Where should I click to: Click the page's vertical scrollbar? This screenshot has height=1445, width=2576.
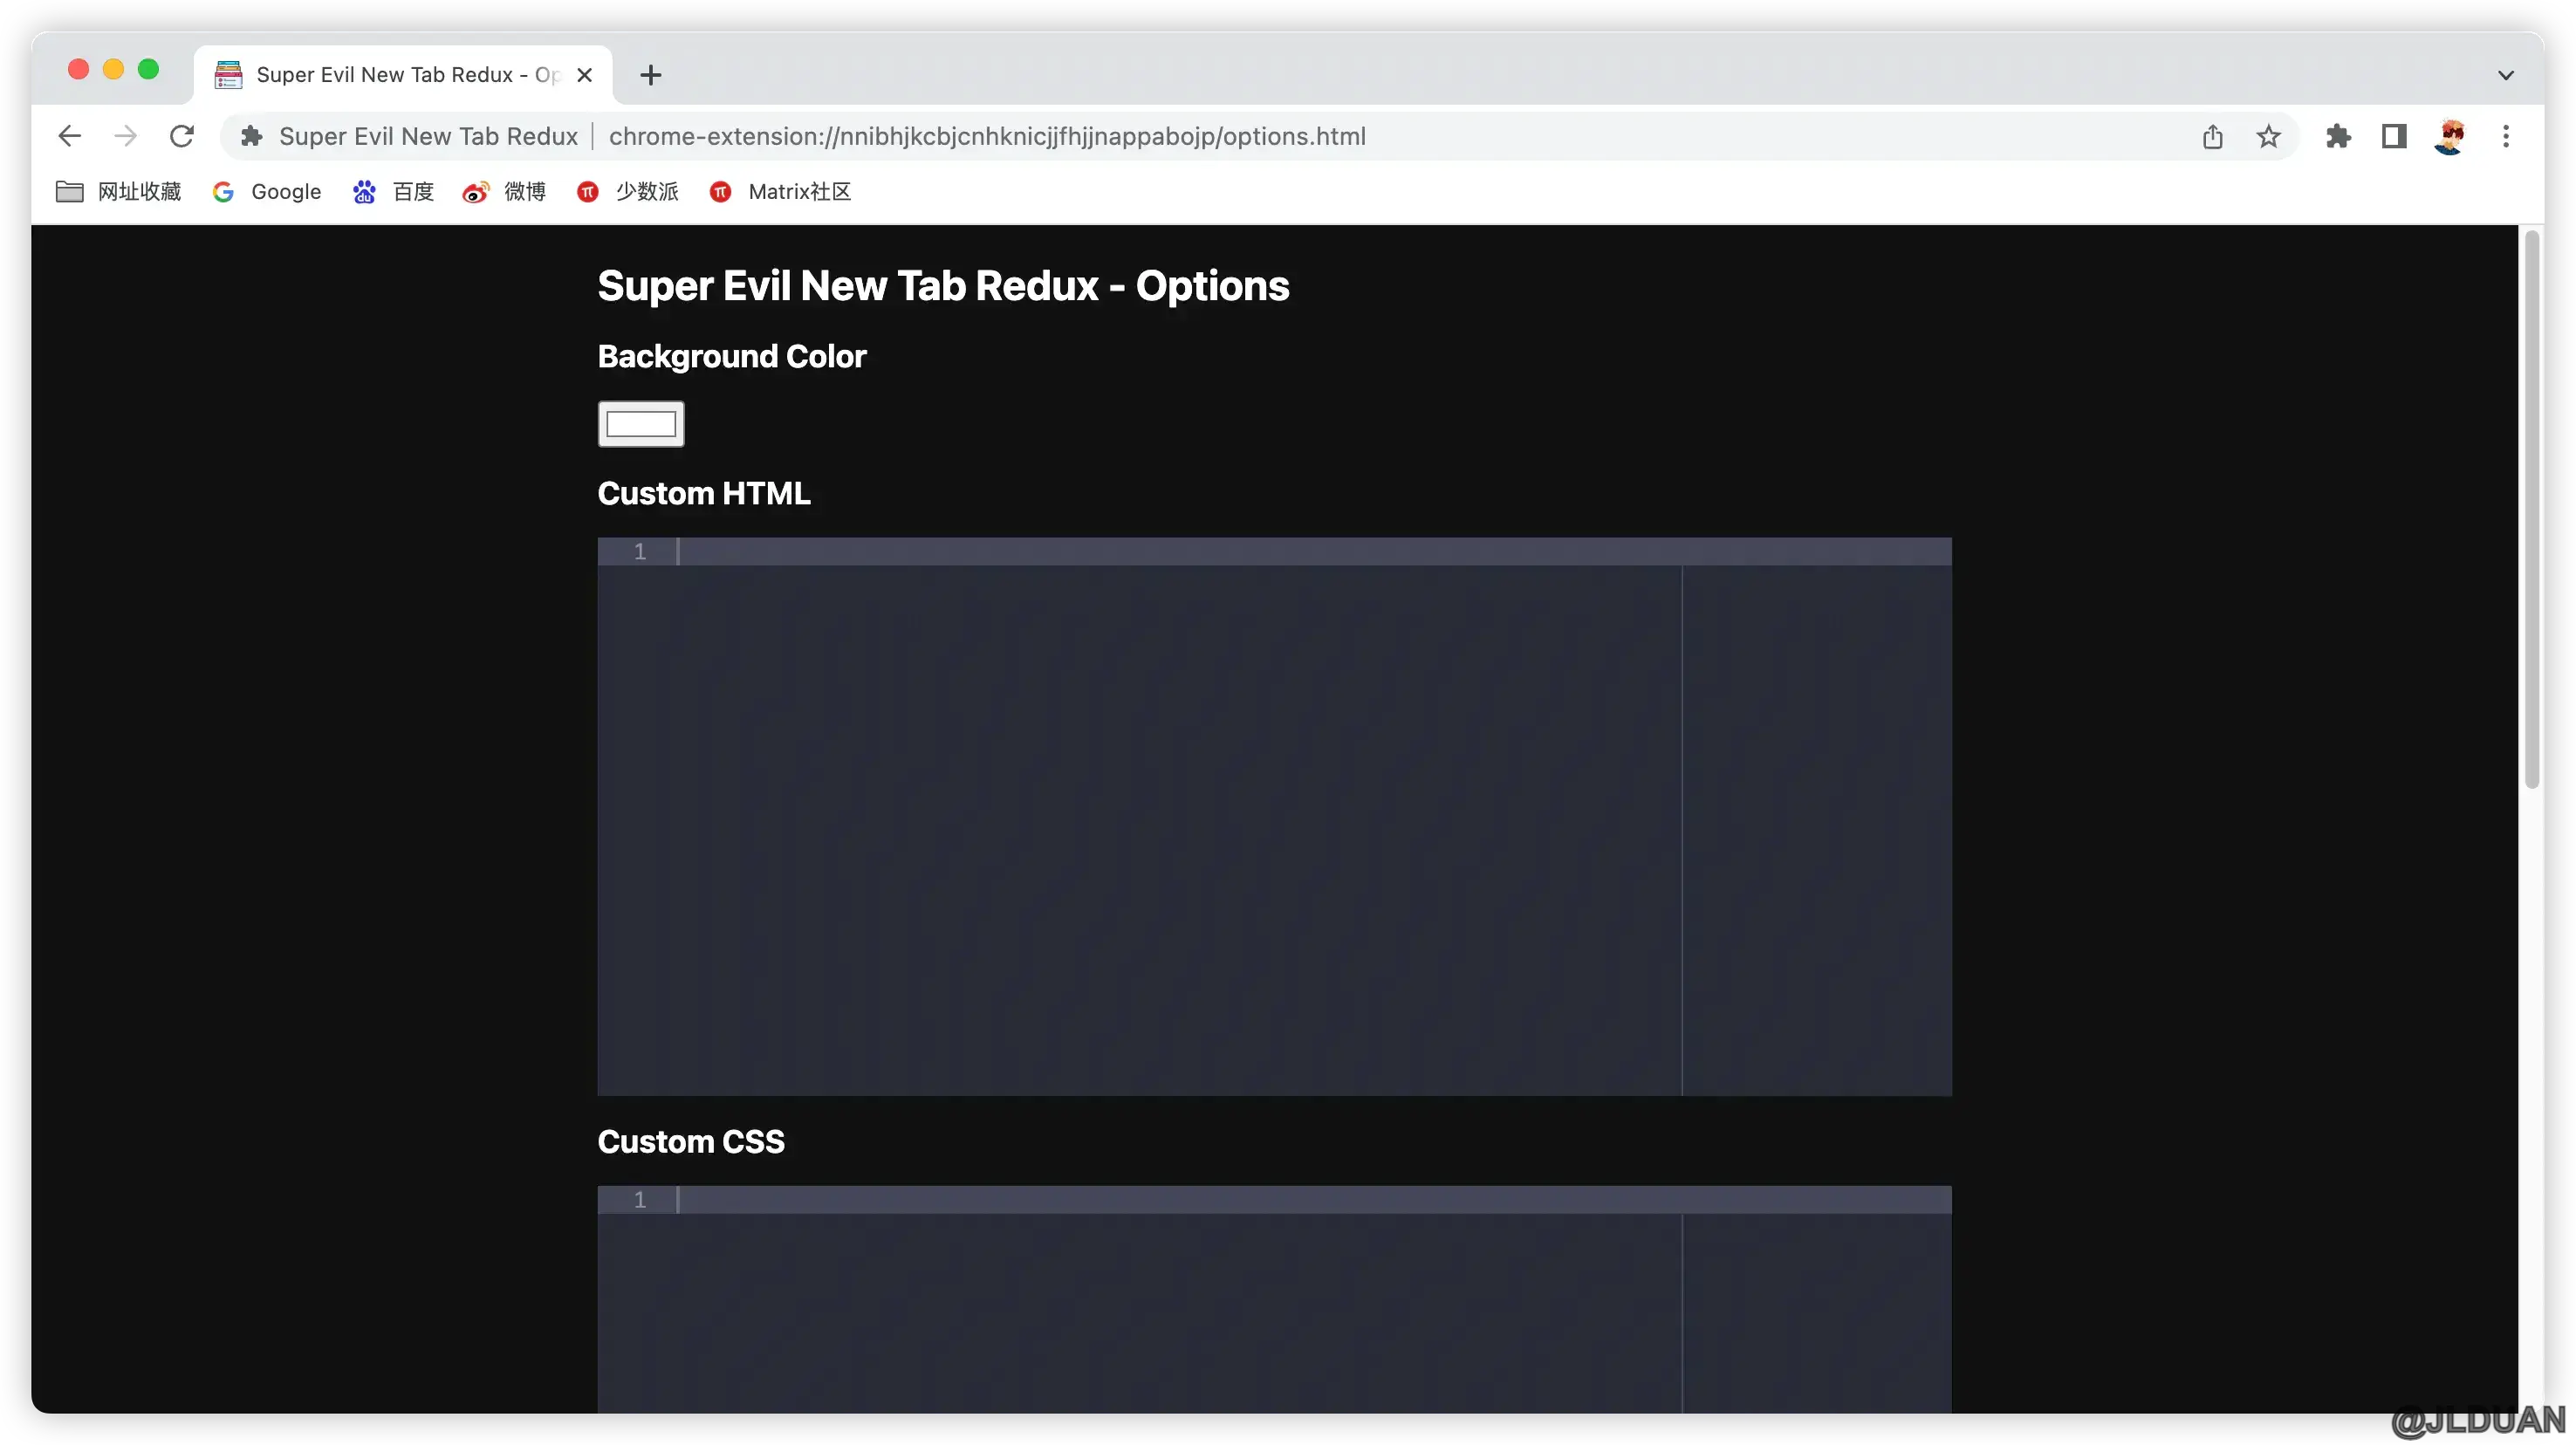(2531, 510)
